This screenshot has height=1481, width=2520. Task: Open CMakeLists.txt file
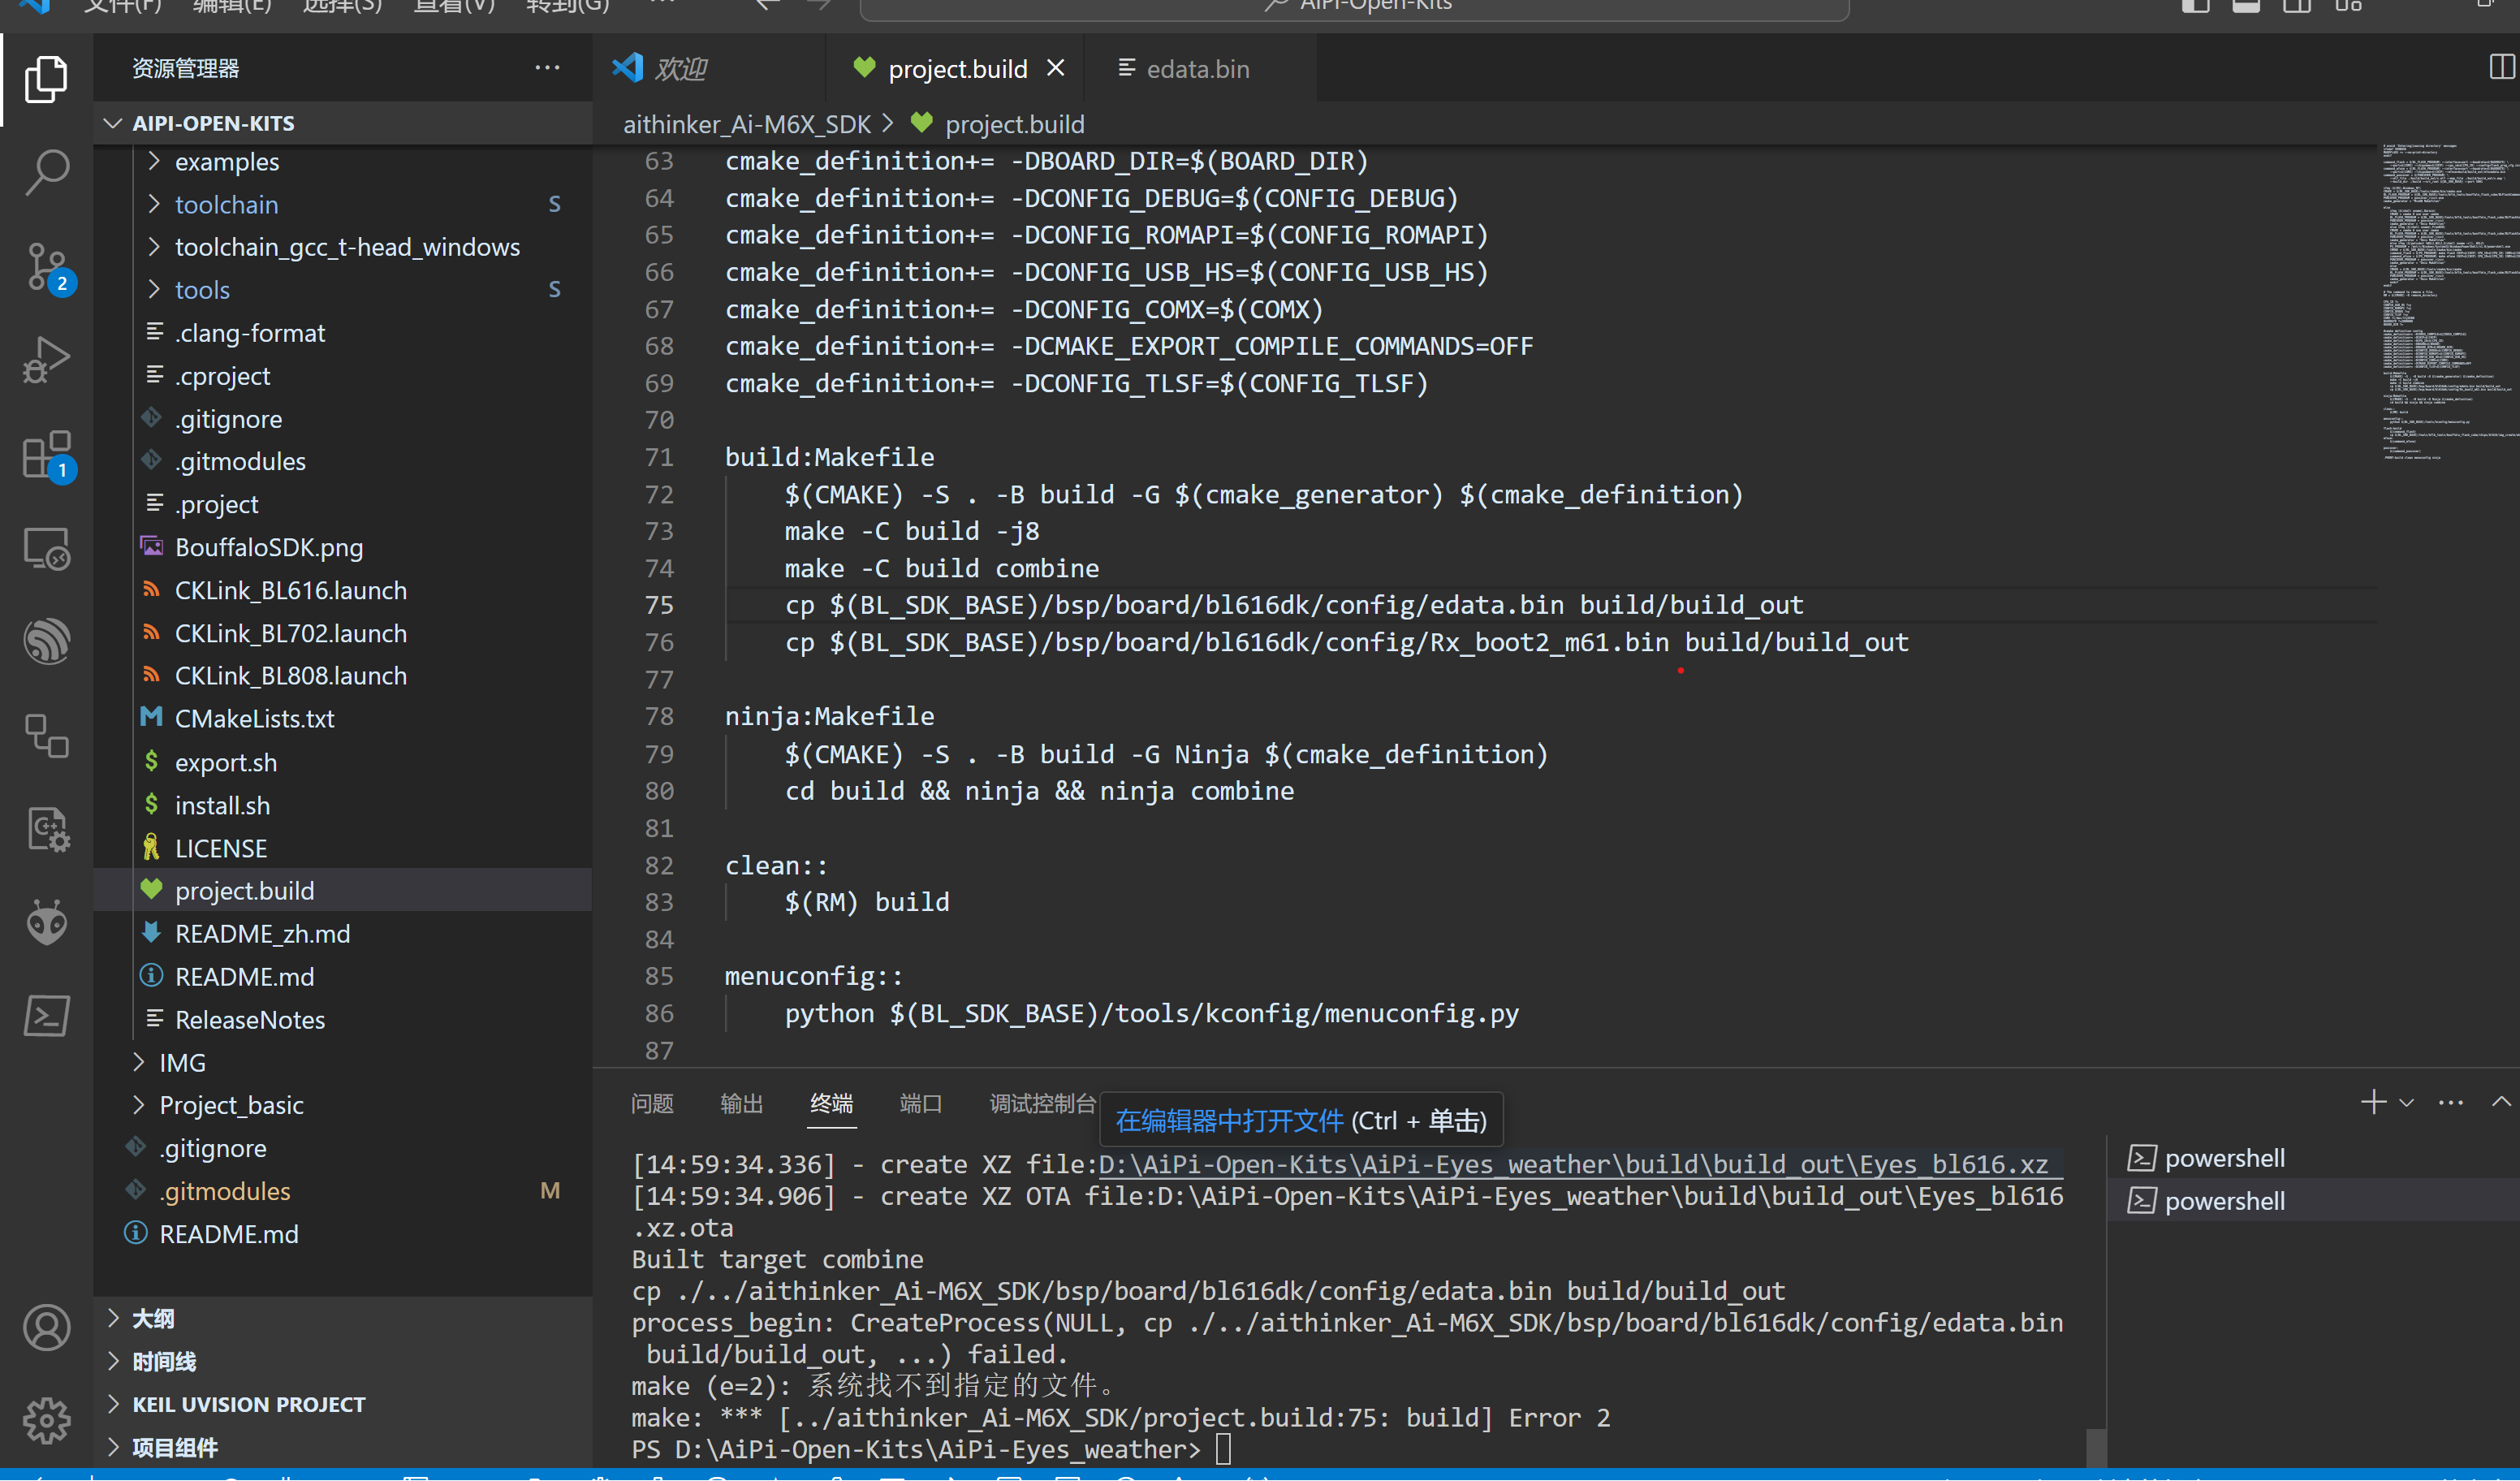coord(343,719)
